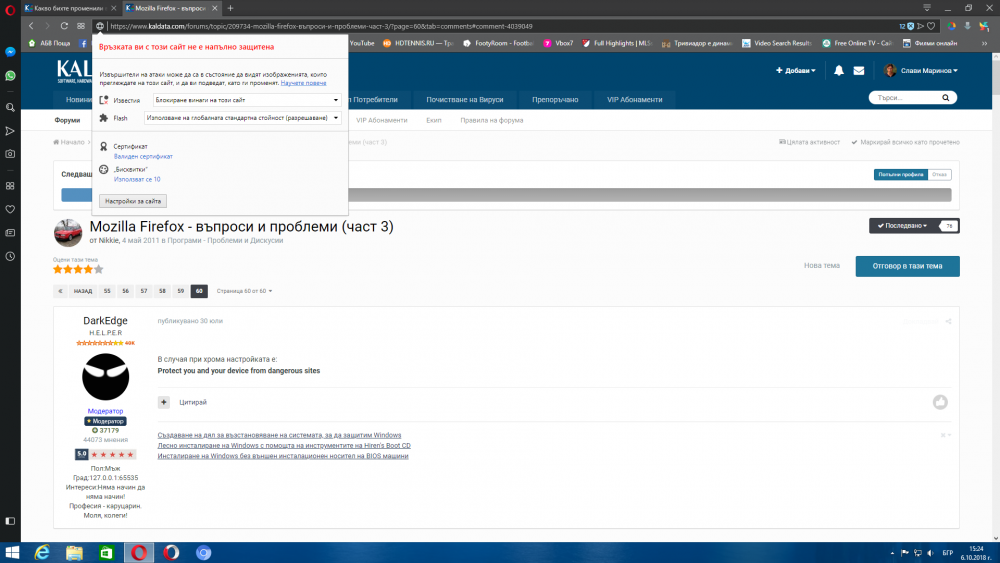1000x563 pixels.
Task: Reload the current page
Action: (x=64, y=26)
